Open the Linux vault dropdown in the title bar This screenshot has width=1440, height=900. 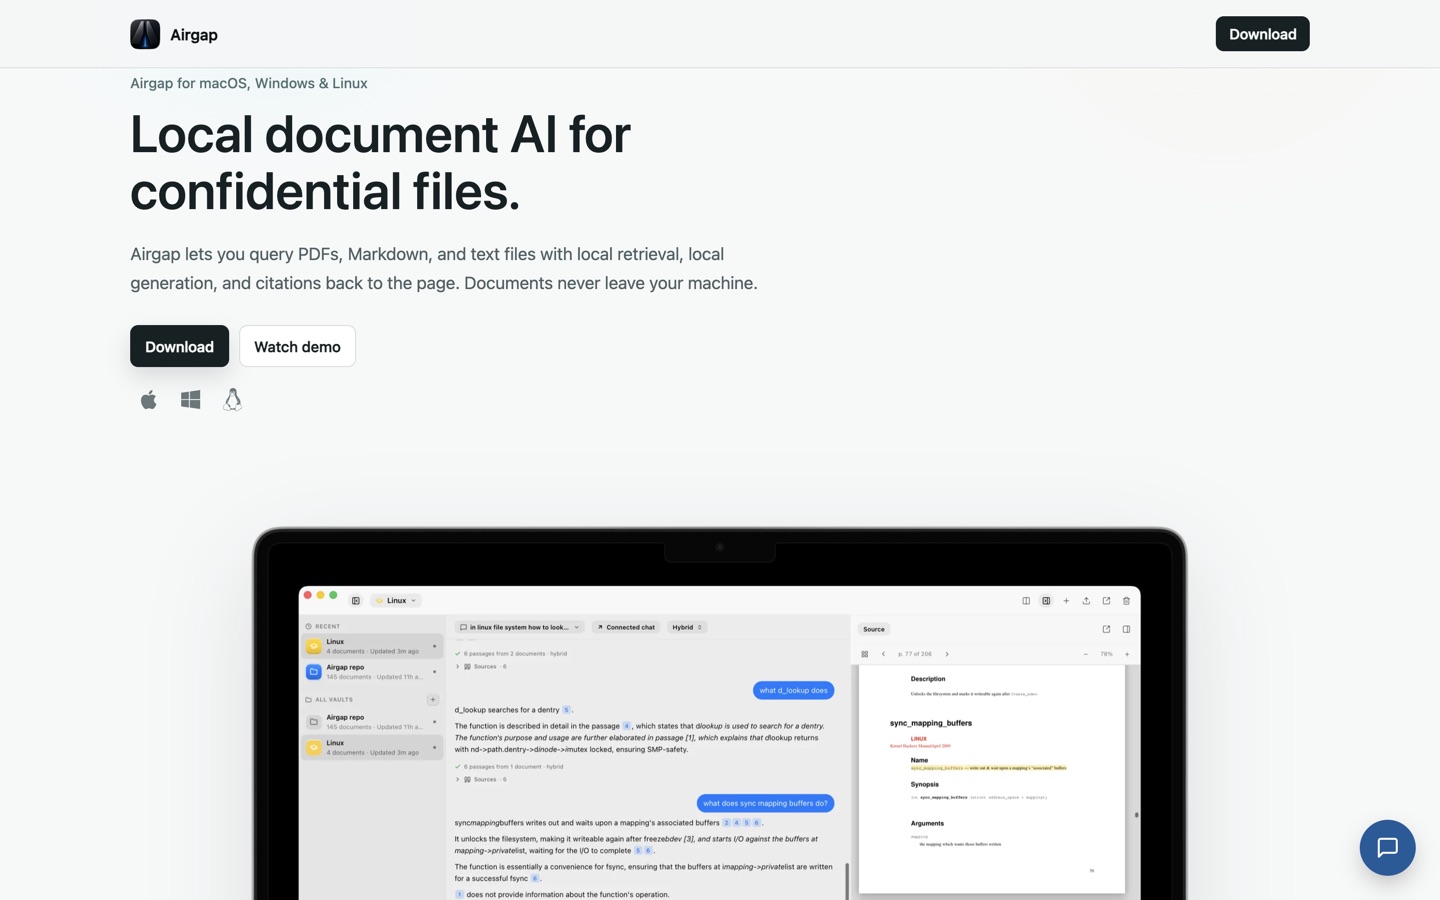coord(396,601)
